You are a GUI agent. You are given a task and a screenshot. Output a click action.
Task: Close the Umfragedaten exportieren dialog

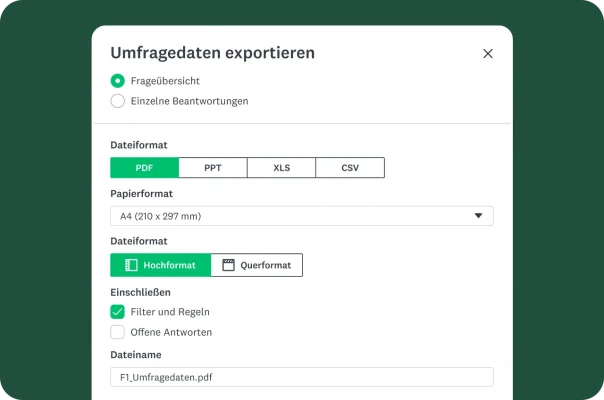click(x=488, y=54)
